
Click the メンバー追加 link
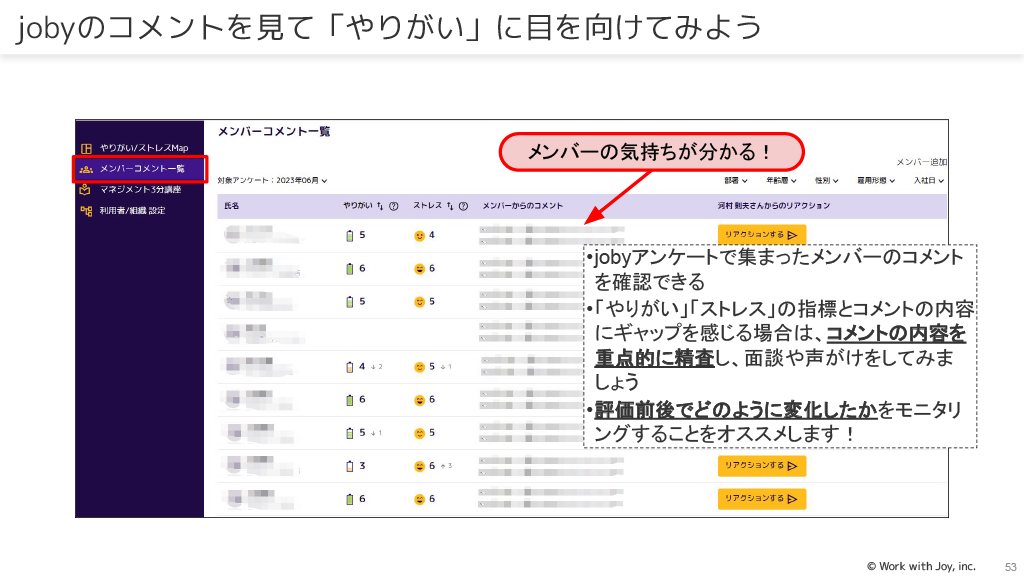coord(921,161)
